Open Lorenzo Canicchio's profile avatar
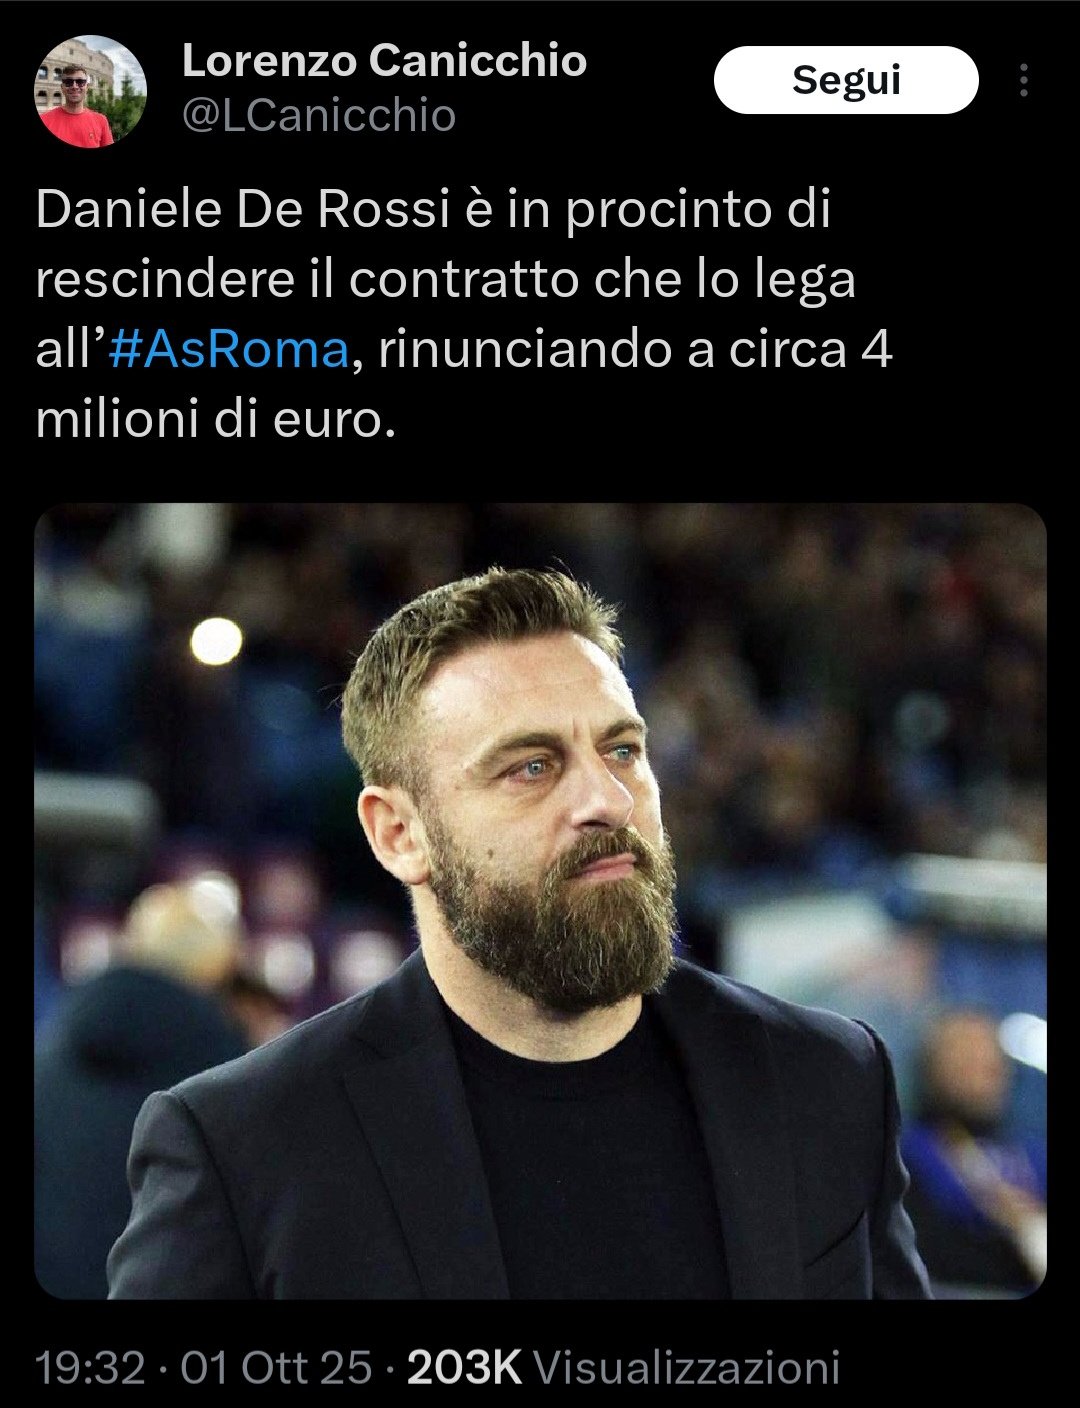Viewport: 1080px width, 1408px height. point(91,92)
